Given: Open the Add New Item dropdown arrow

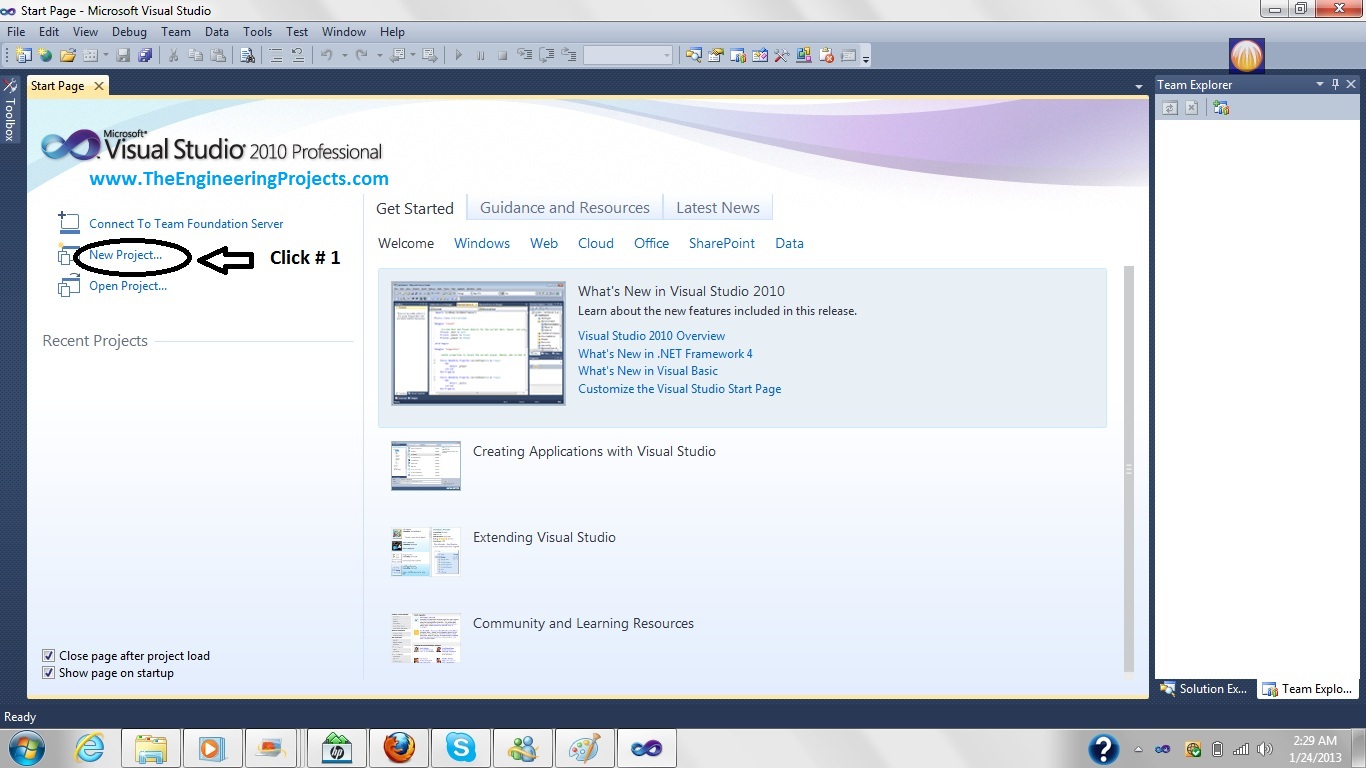Looking at the screenshot, I should 105,55.
